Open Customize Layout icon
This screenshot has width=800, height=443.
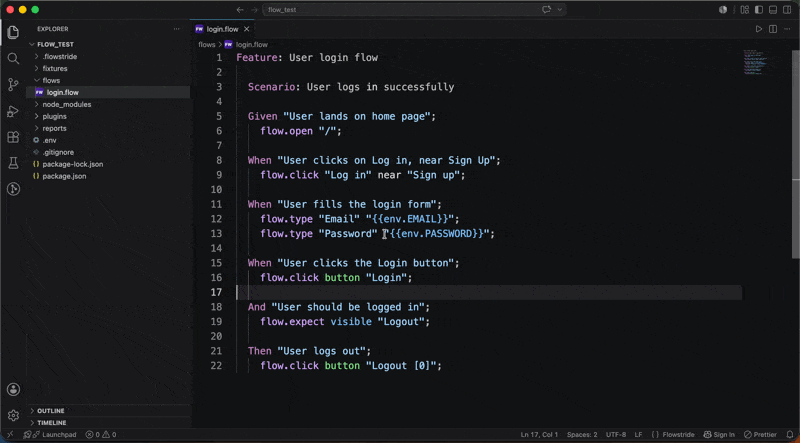coord(744,10)
